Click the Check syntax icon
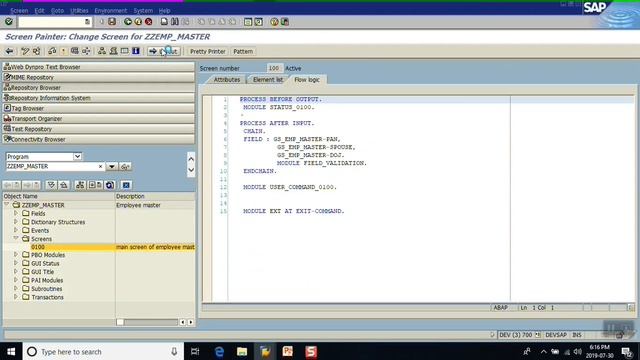Image resolution: width=640 pixels, height=360 pixels. pos(52,51)
